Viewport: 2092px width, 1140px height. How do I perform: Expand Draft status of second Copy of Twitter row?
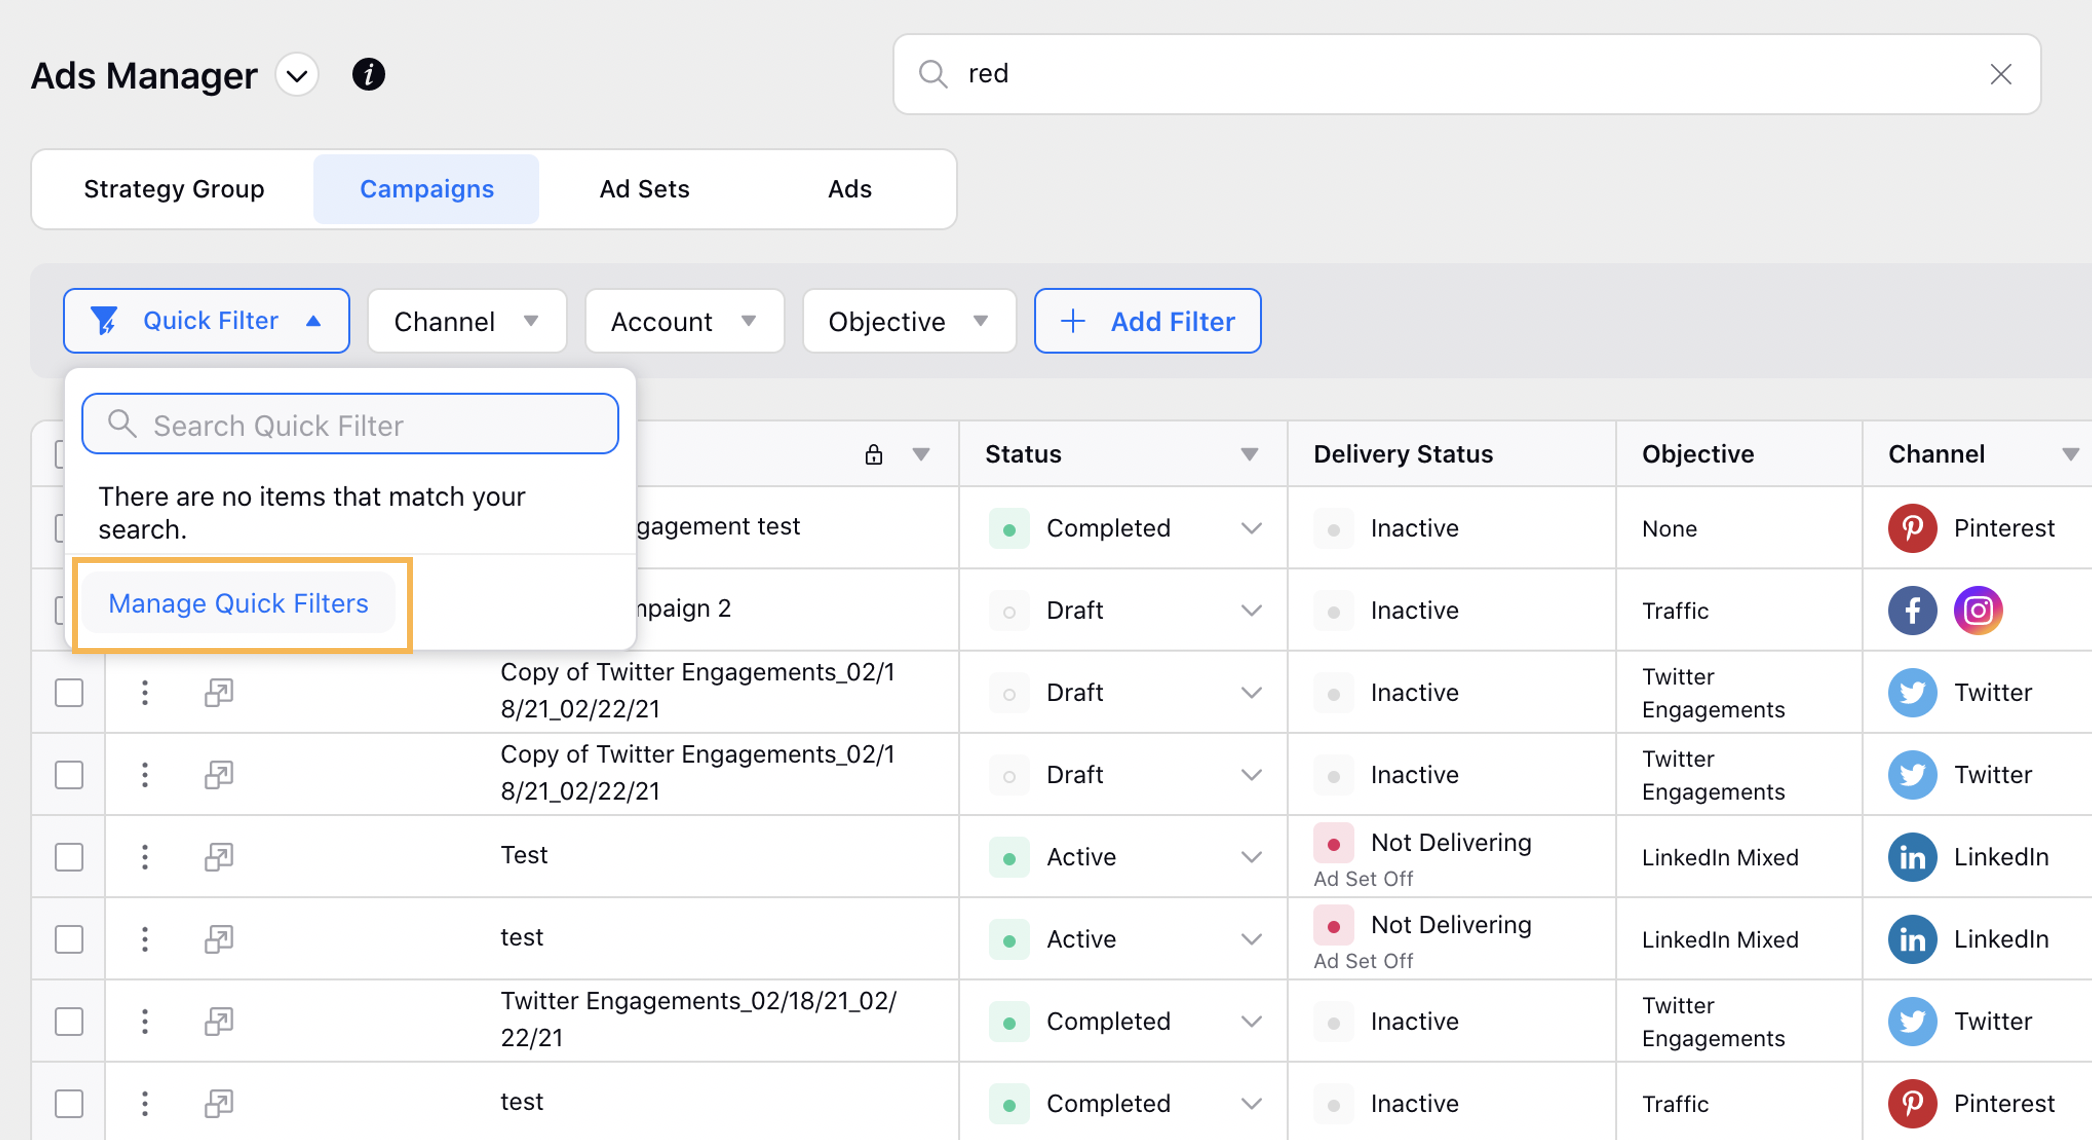1251,775
